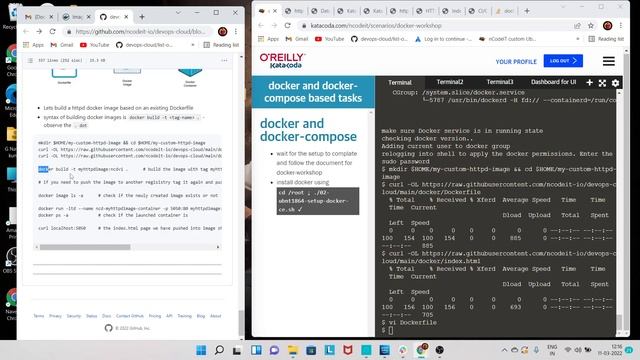This screenshot has width=640, height=360.
Task: Open YOUR PROFILE link on Katacoda
Action: pos(516,62)
